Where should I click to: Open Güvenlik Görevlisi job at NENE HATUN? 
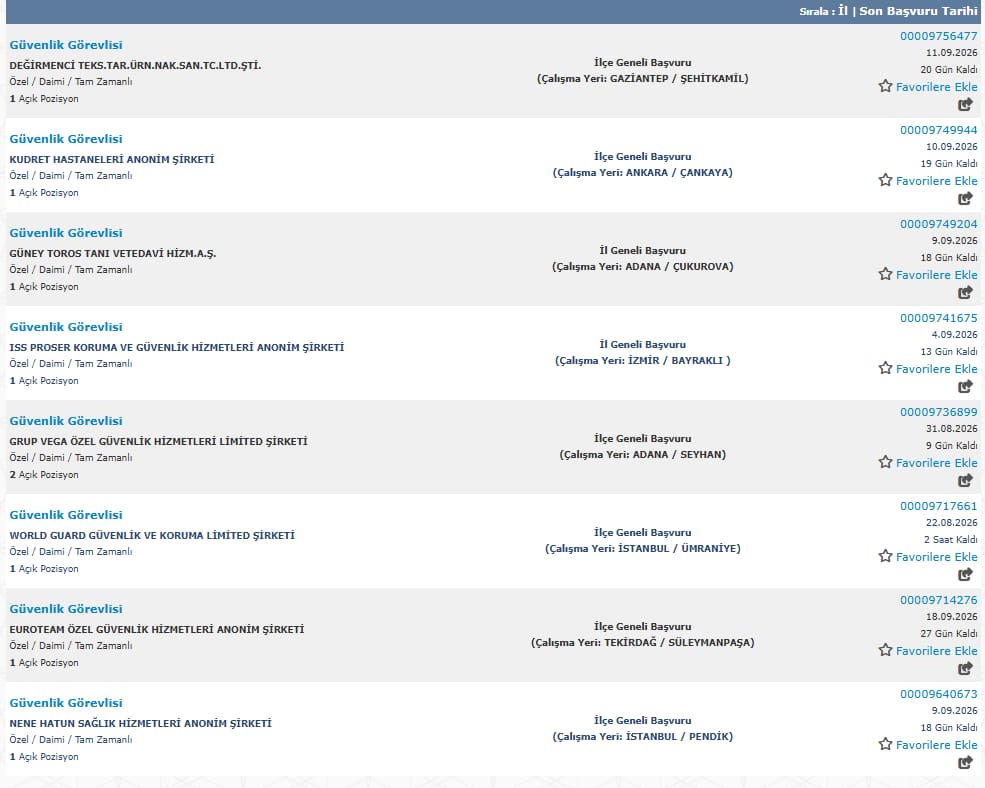pyautogui.click(x=66, y=703)
